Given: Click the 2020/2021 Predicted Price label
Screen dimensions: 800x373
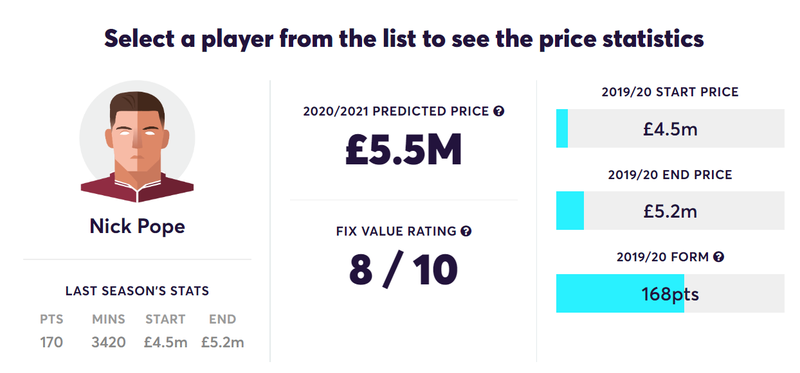Looking at the screenshot, I should (396, 111).
